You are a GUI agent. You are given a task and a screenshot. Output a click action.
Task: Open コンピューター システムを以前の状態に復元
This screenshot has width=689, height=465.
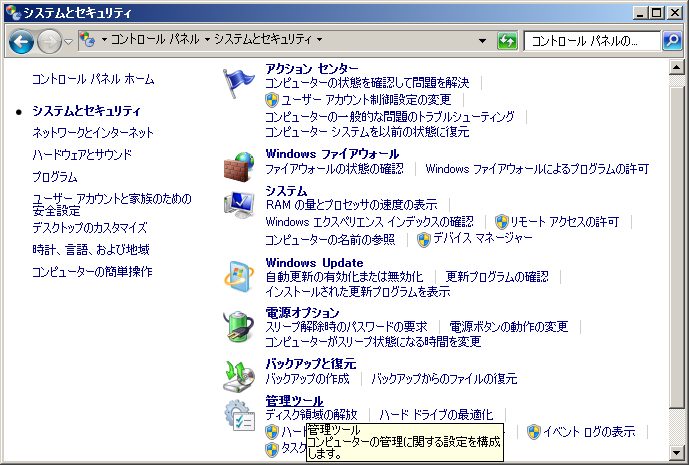[x=367, y=132]
